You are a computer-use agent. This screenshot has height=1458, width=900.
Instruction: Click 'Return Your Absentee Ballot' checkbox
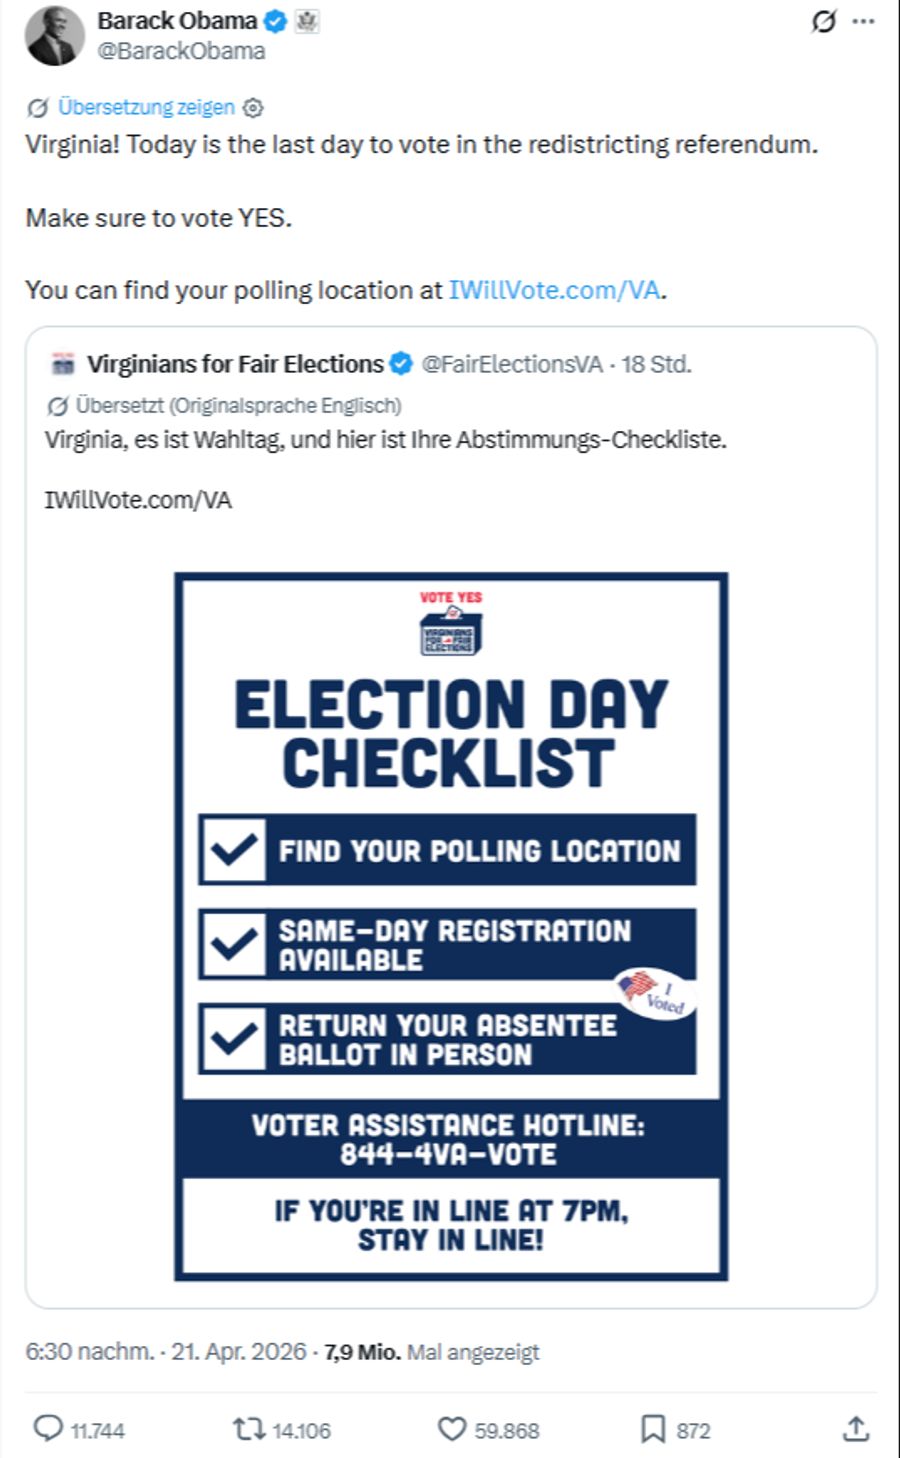coord(234,1039)
